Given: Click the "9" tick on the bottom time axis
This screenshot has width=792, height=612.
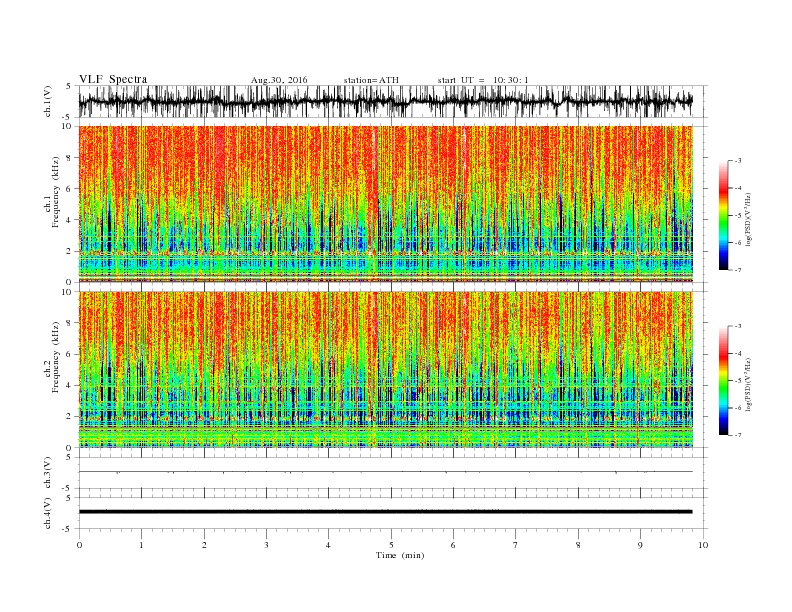Looking at the screenshot, I should click(x=640, y=545).
